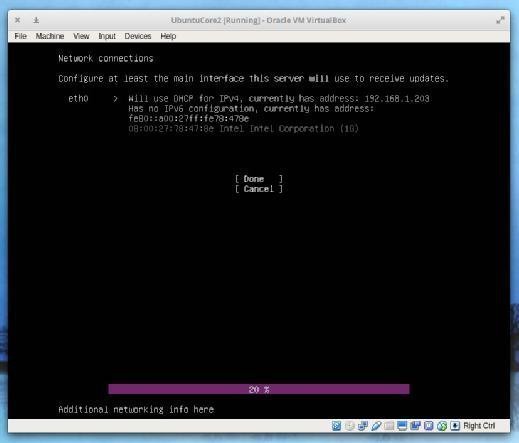Open the hard disk activity indicator
519x443 pixels.
(x=336, y=426)
